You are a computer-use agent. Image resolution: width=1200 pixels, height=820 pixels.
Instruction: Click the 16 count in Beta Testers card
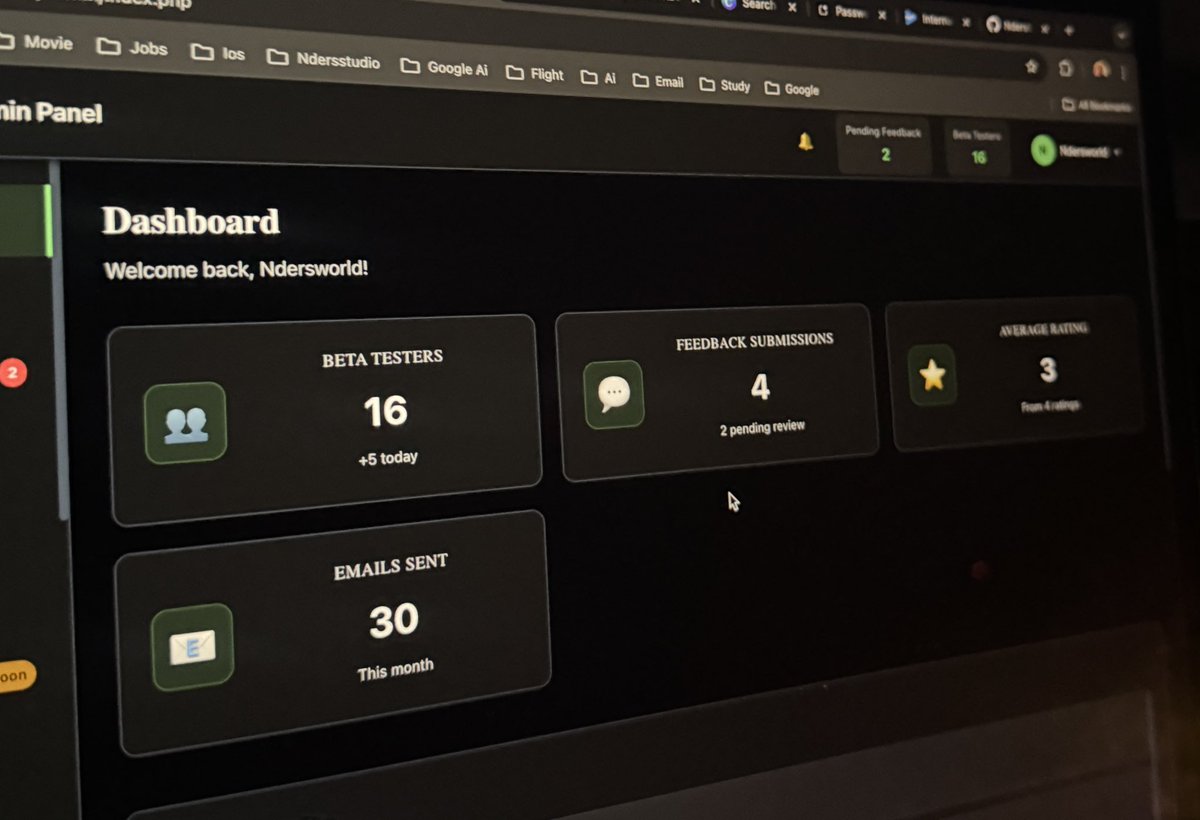tap(385, 411)
